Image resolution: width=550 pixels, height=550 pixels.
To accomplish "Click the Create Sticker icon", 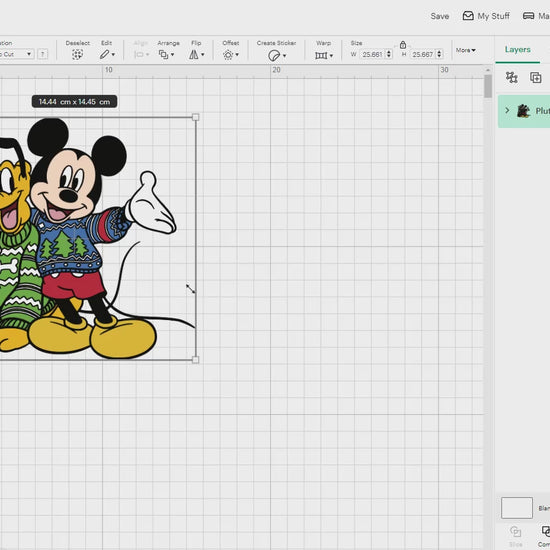I will coord(277,55).
